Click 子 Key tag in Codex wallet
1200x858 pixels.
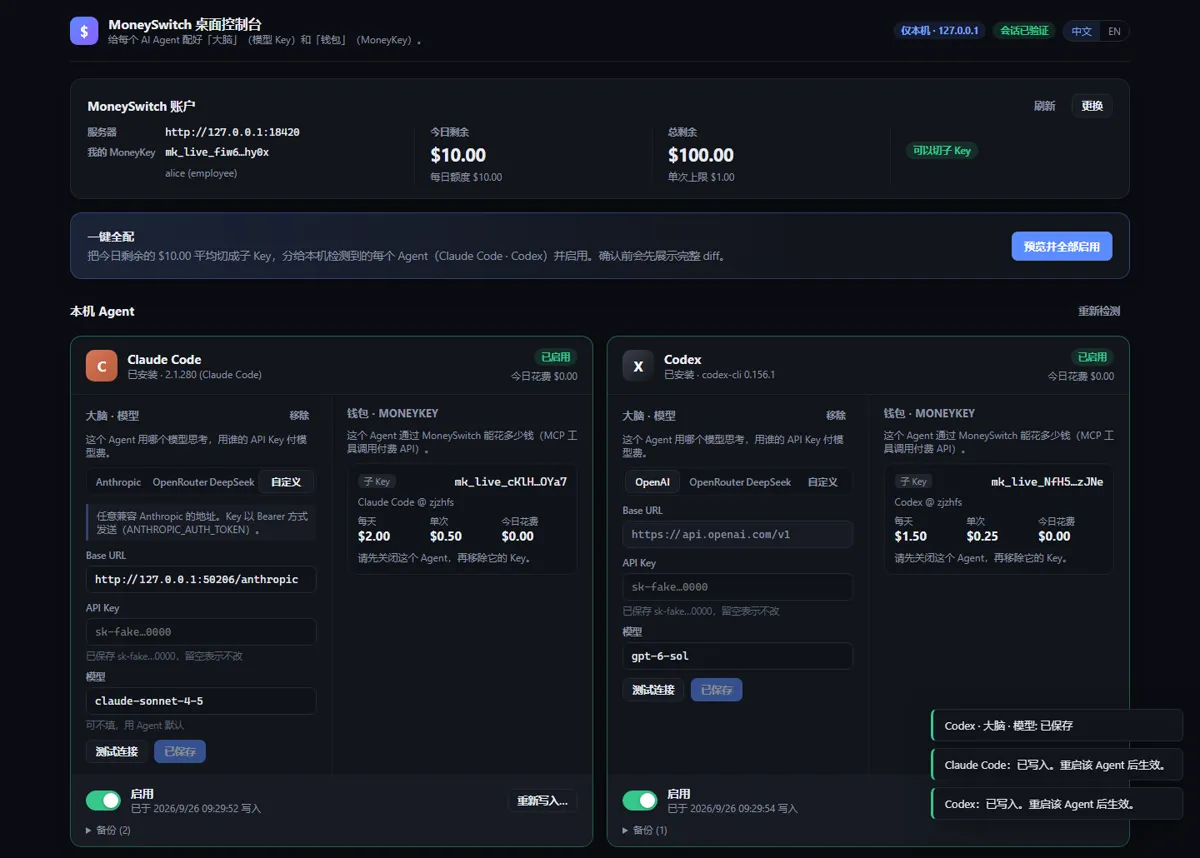(x=913, y=482)
